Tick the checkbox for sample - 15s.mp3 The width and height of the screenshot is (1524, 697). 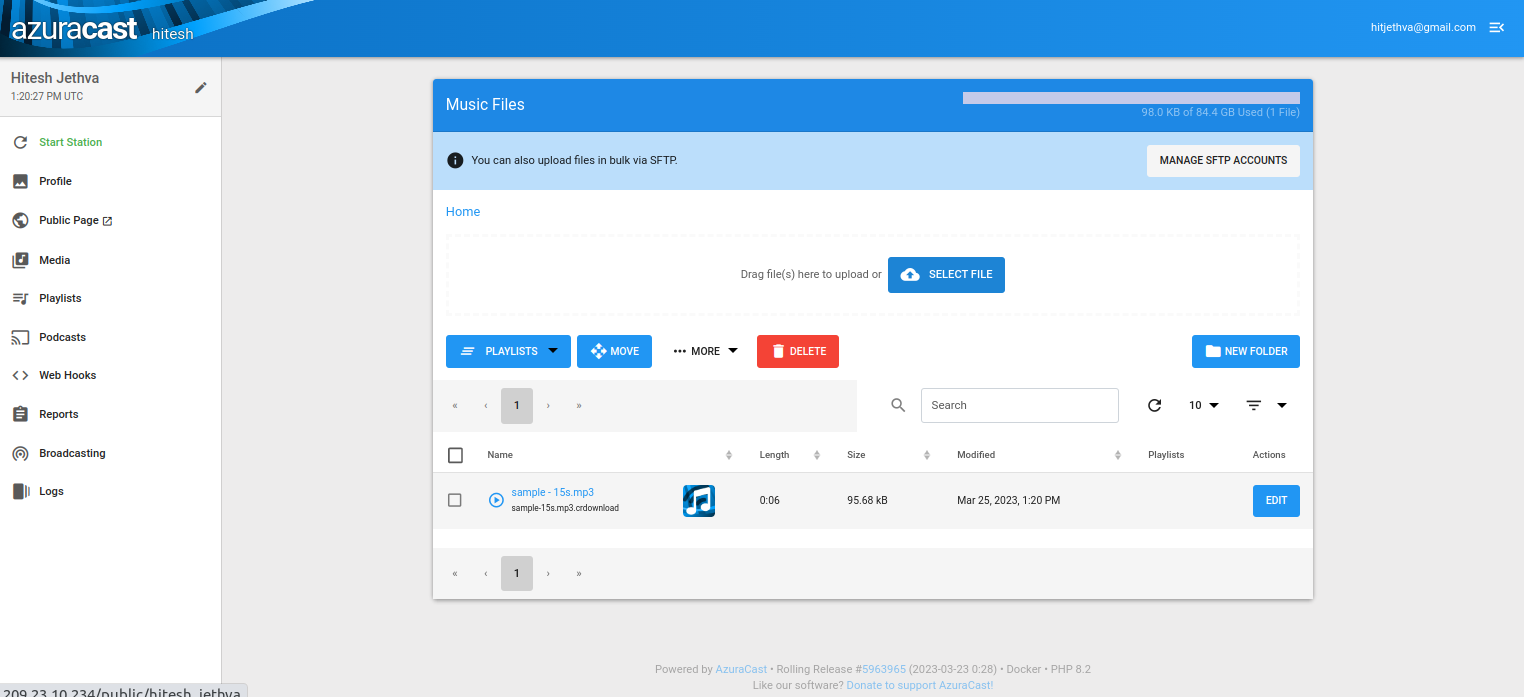click(x=455, y=500)
